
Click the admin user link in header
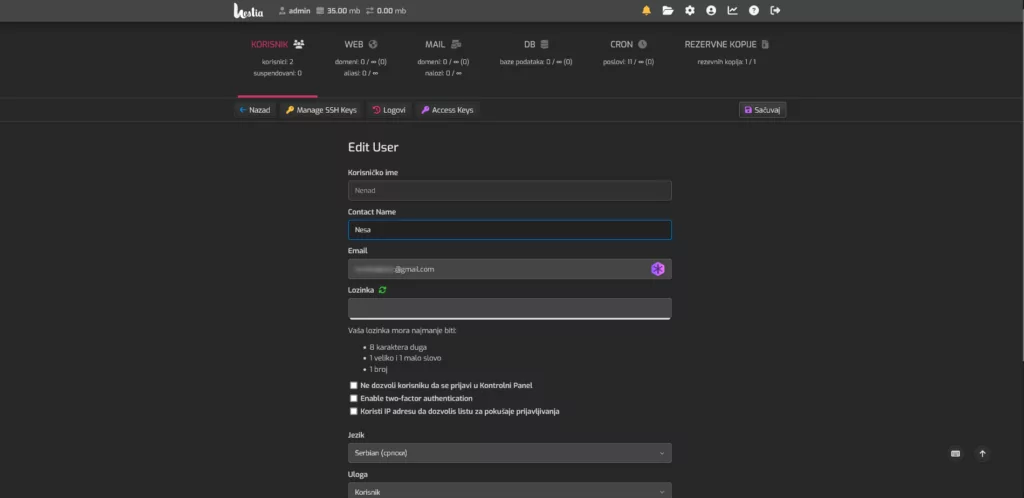(x=295, y=10)
